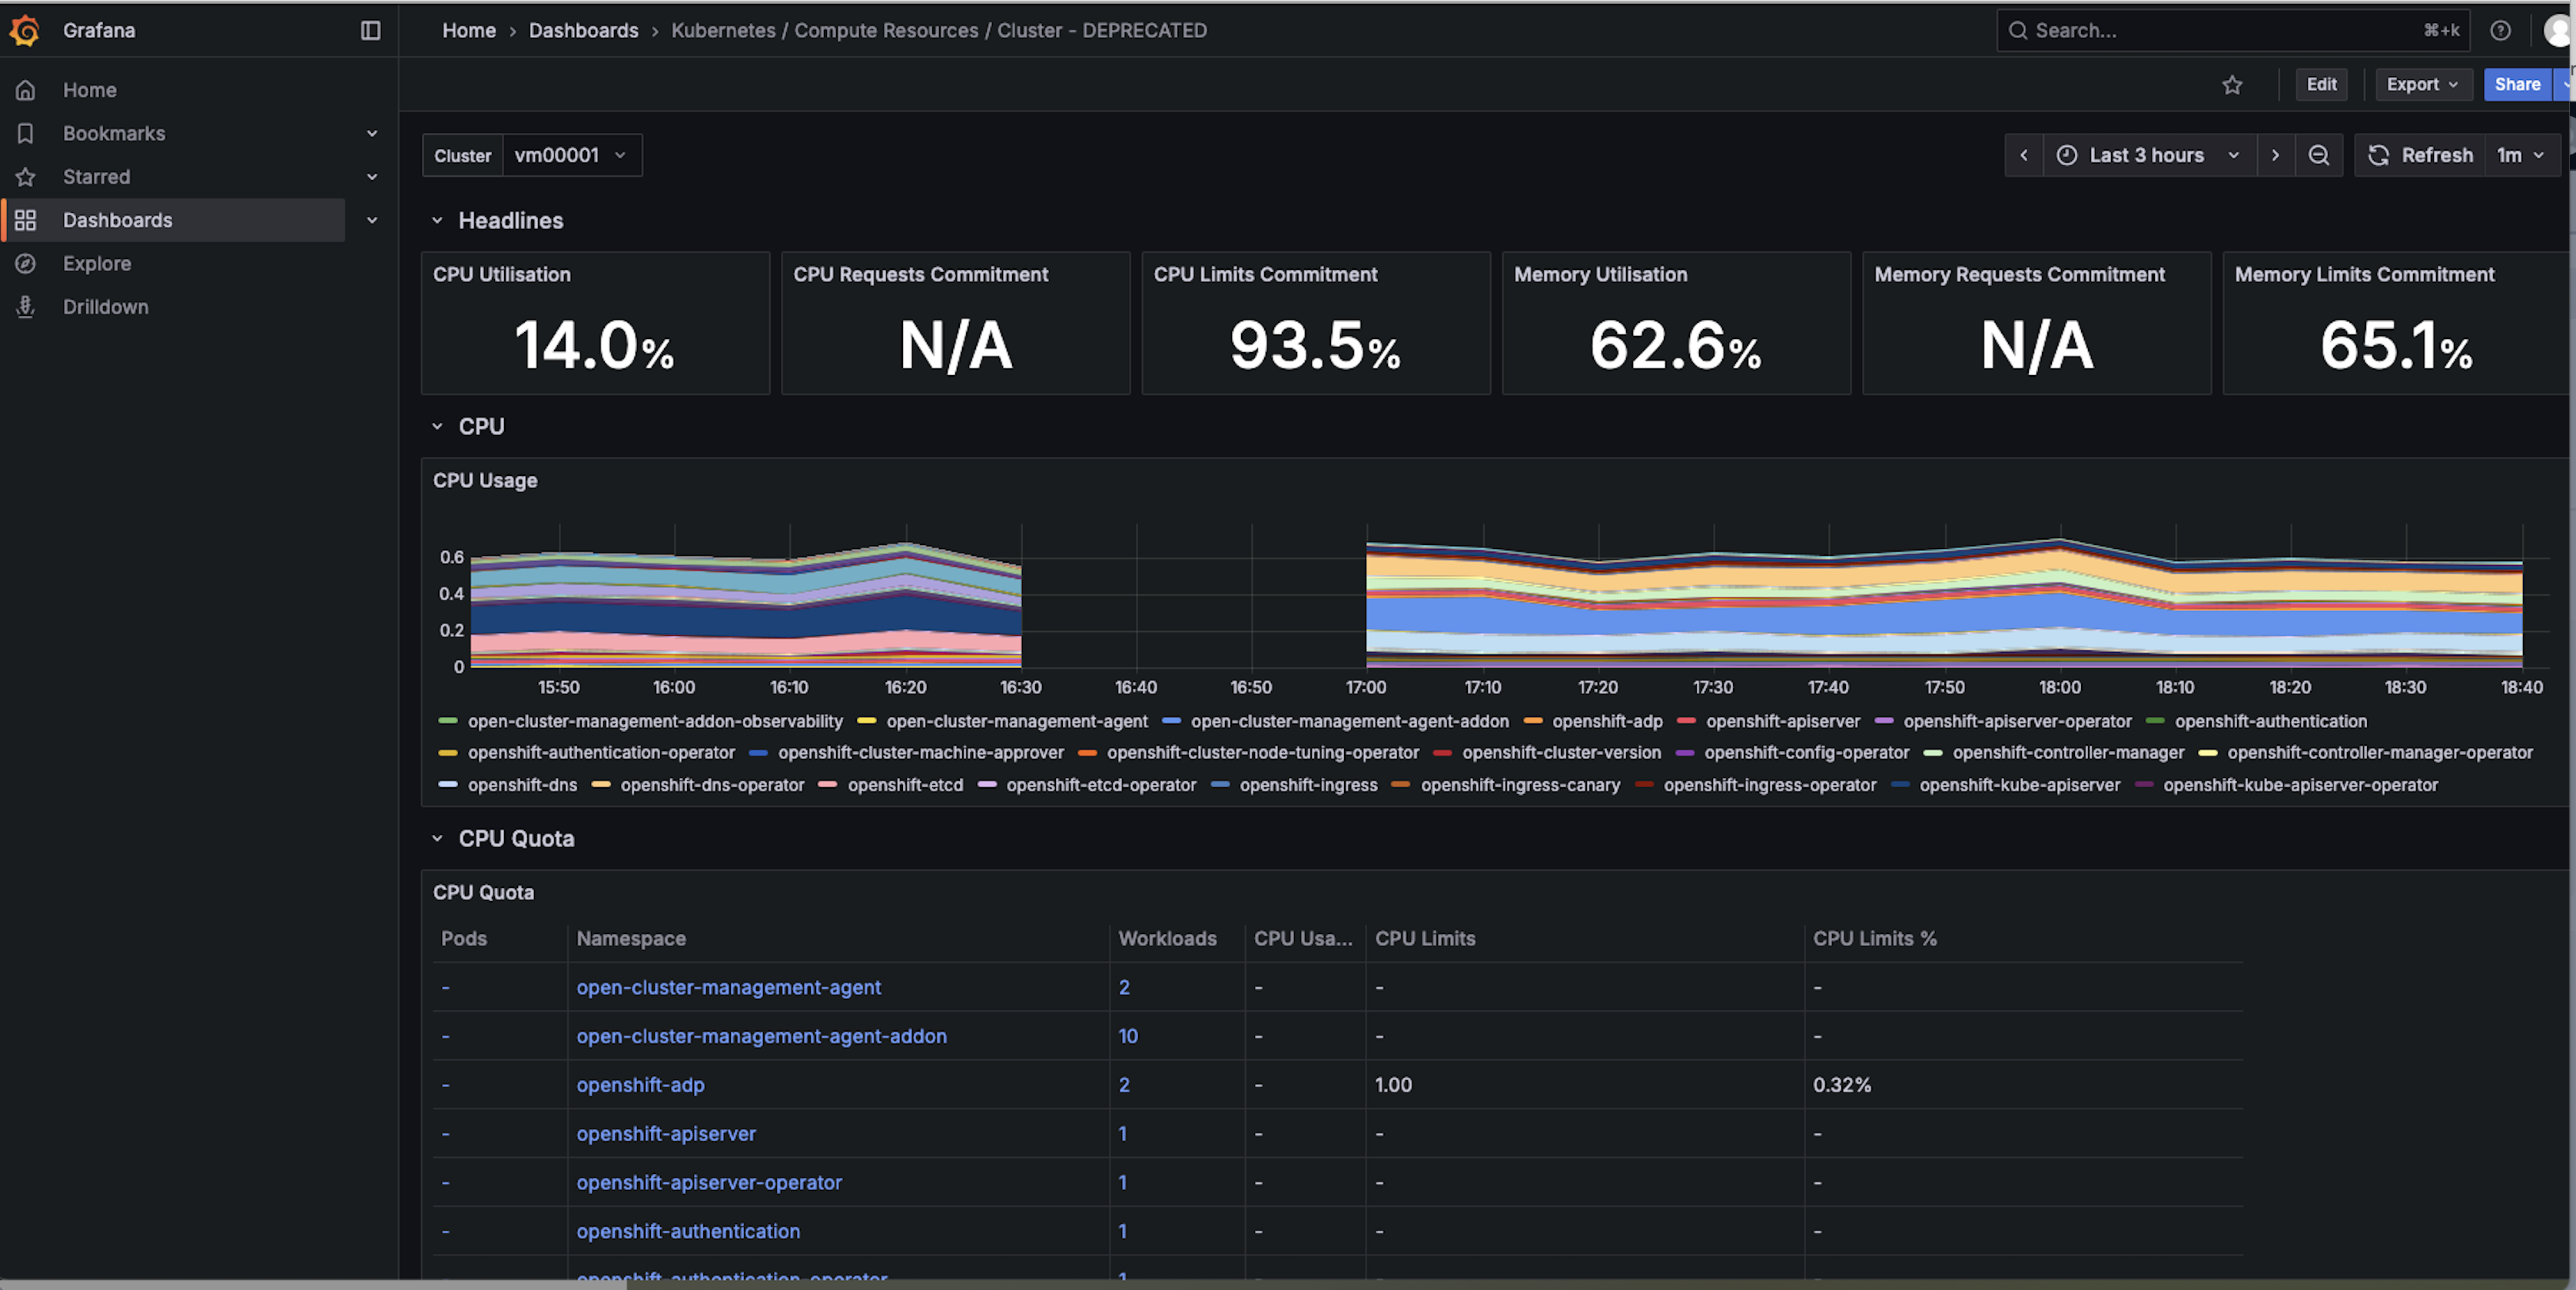Click the zoom out time range icon
This screenshot has width=2576, height=1290.
click(x=2318, y=155)
